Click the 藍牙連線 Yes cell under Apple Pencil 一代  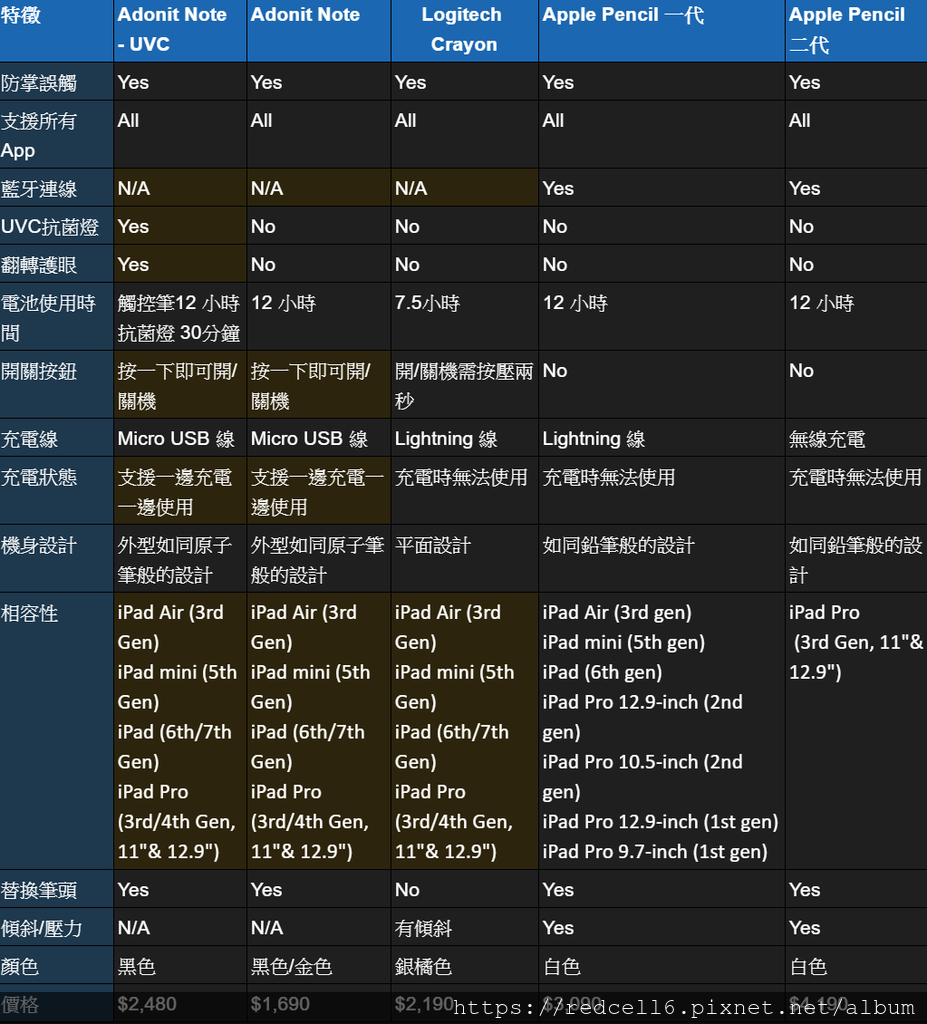tap(662, 188)
